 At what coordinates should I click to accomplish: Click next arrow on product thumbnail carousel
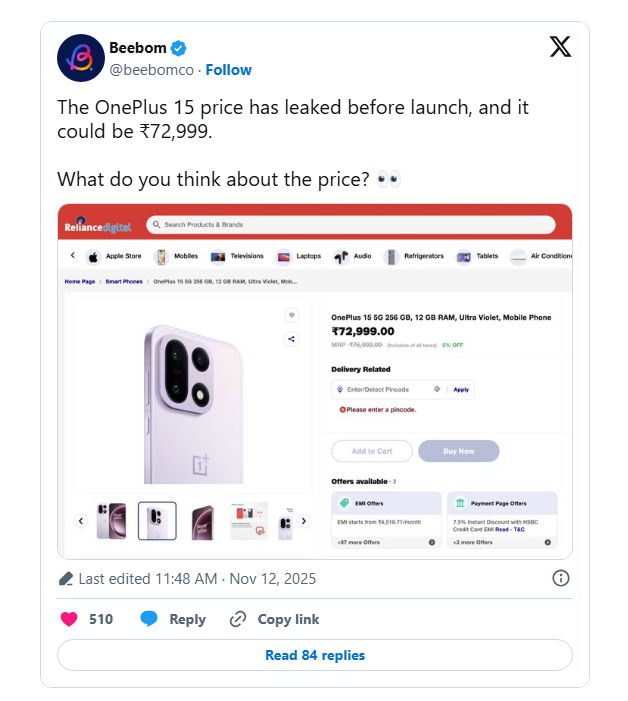[304, 521]
